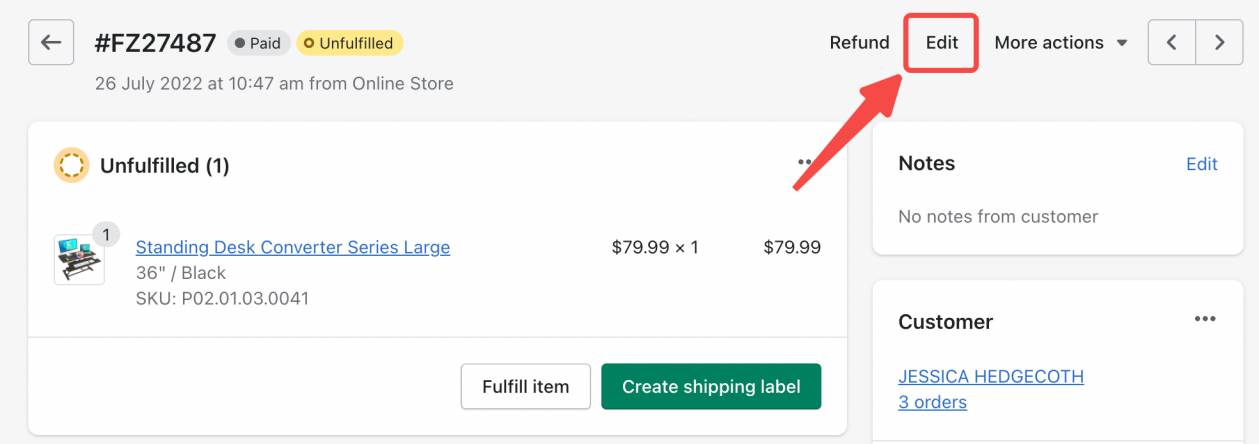Click the item quantity badge

(x=106, y=234)
